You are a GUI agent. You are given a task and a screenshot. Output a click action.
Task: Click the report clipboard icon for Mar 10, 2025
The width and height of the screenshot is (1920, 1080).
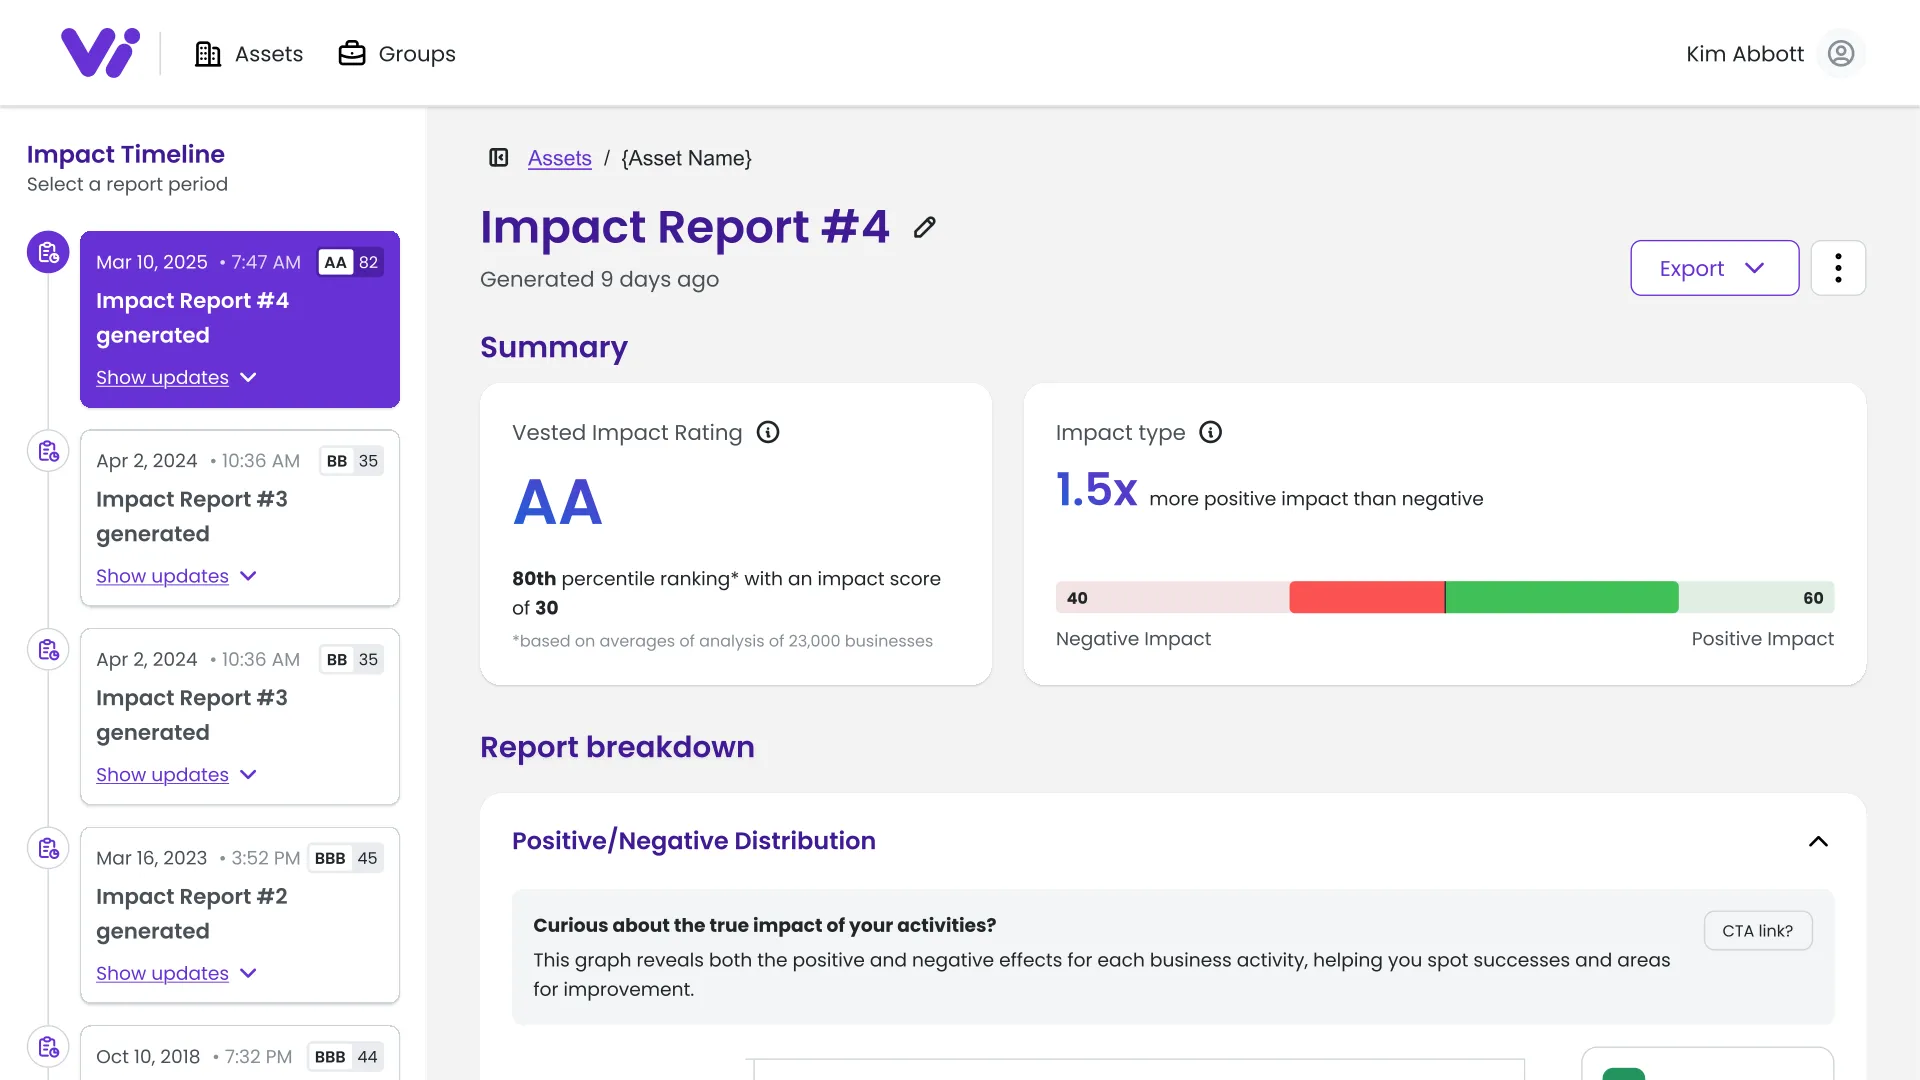click(48, 252)
